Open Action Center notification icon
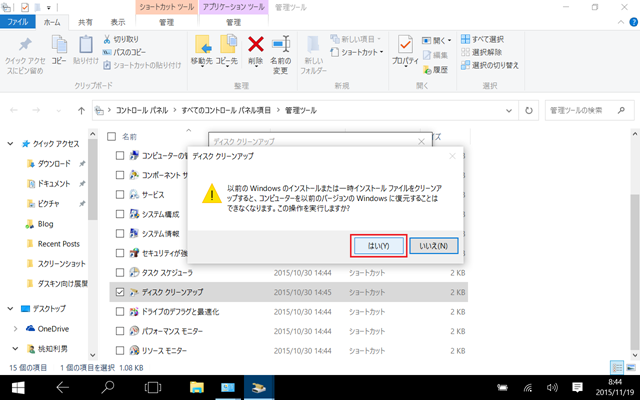The height and width of the screenshot is (400, 640). (x=577, y=387)
